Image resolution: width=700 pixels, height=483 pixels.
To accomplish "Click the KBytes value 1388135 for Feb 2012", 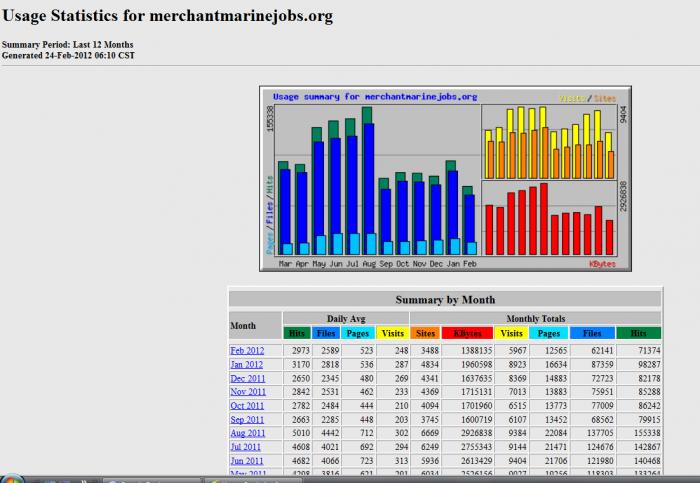I will point(477,351).
